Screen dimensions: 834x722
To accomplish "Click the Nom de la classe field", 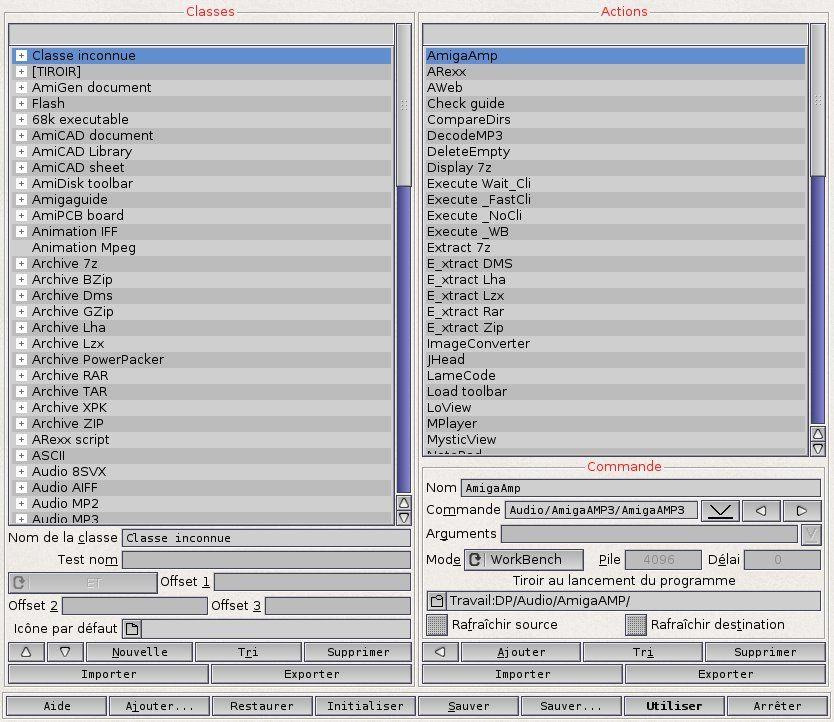I will (x=266, y=538).
